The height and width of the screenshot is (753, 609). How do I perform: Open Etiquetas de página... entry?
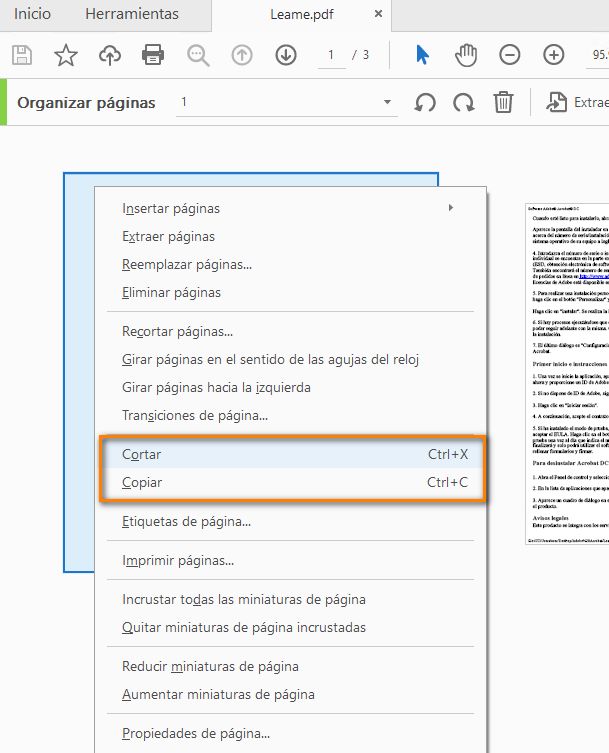click(x=291, y=522)
